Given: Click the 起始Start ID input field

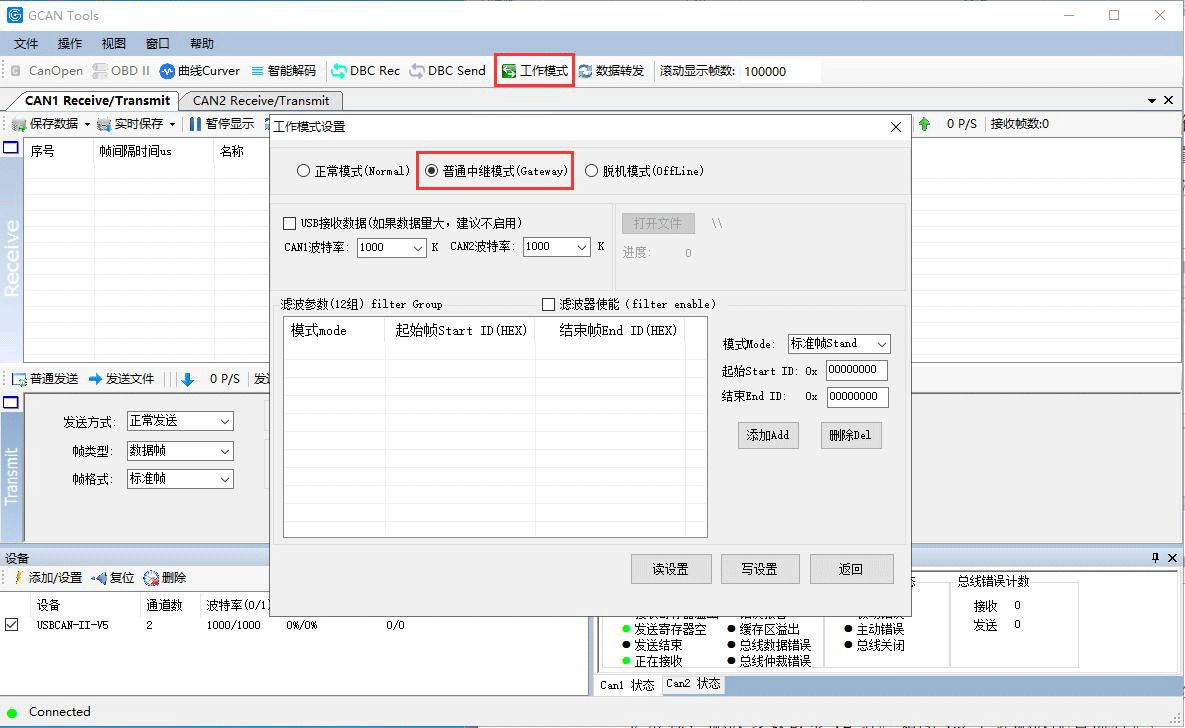Looking at the screenshot, I should pos(856,370).
